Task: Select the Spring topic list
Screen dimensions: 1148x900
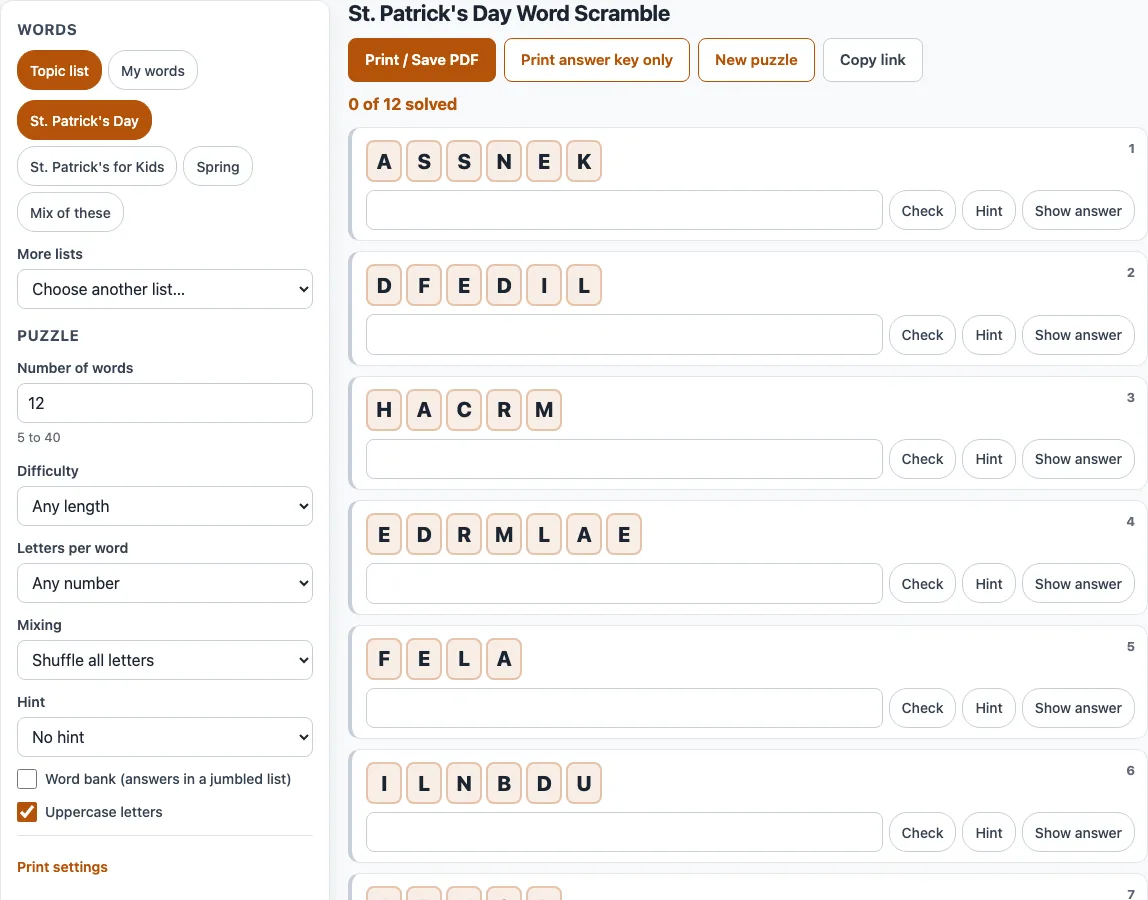Action: pos(217,166)
